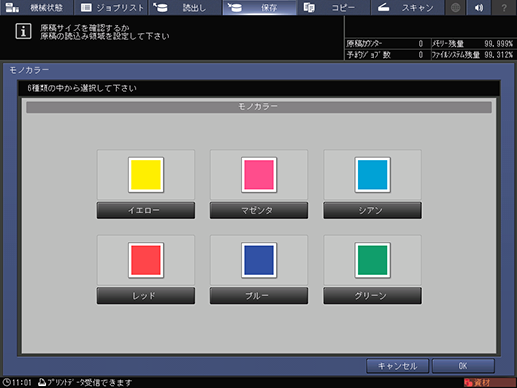Click the clock icon showing 11:01
Screen dimensions: 517x388
click(x=7, y=382)
